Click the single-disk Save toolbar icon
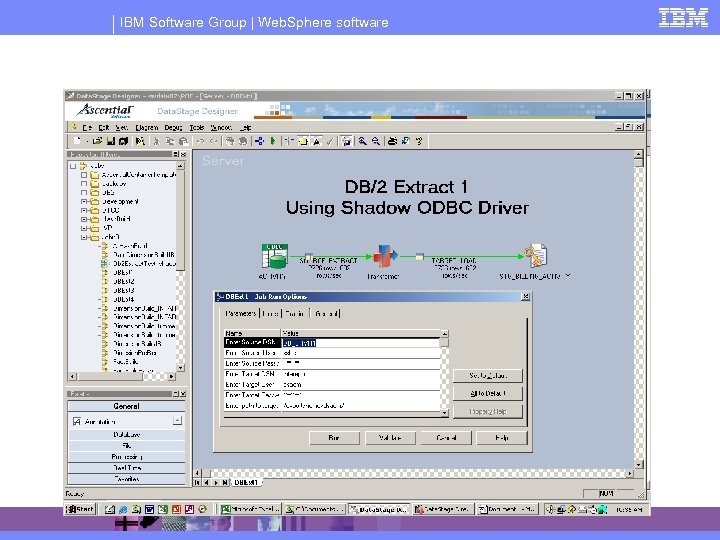 pyautogui.click(x=110, y=141)
